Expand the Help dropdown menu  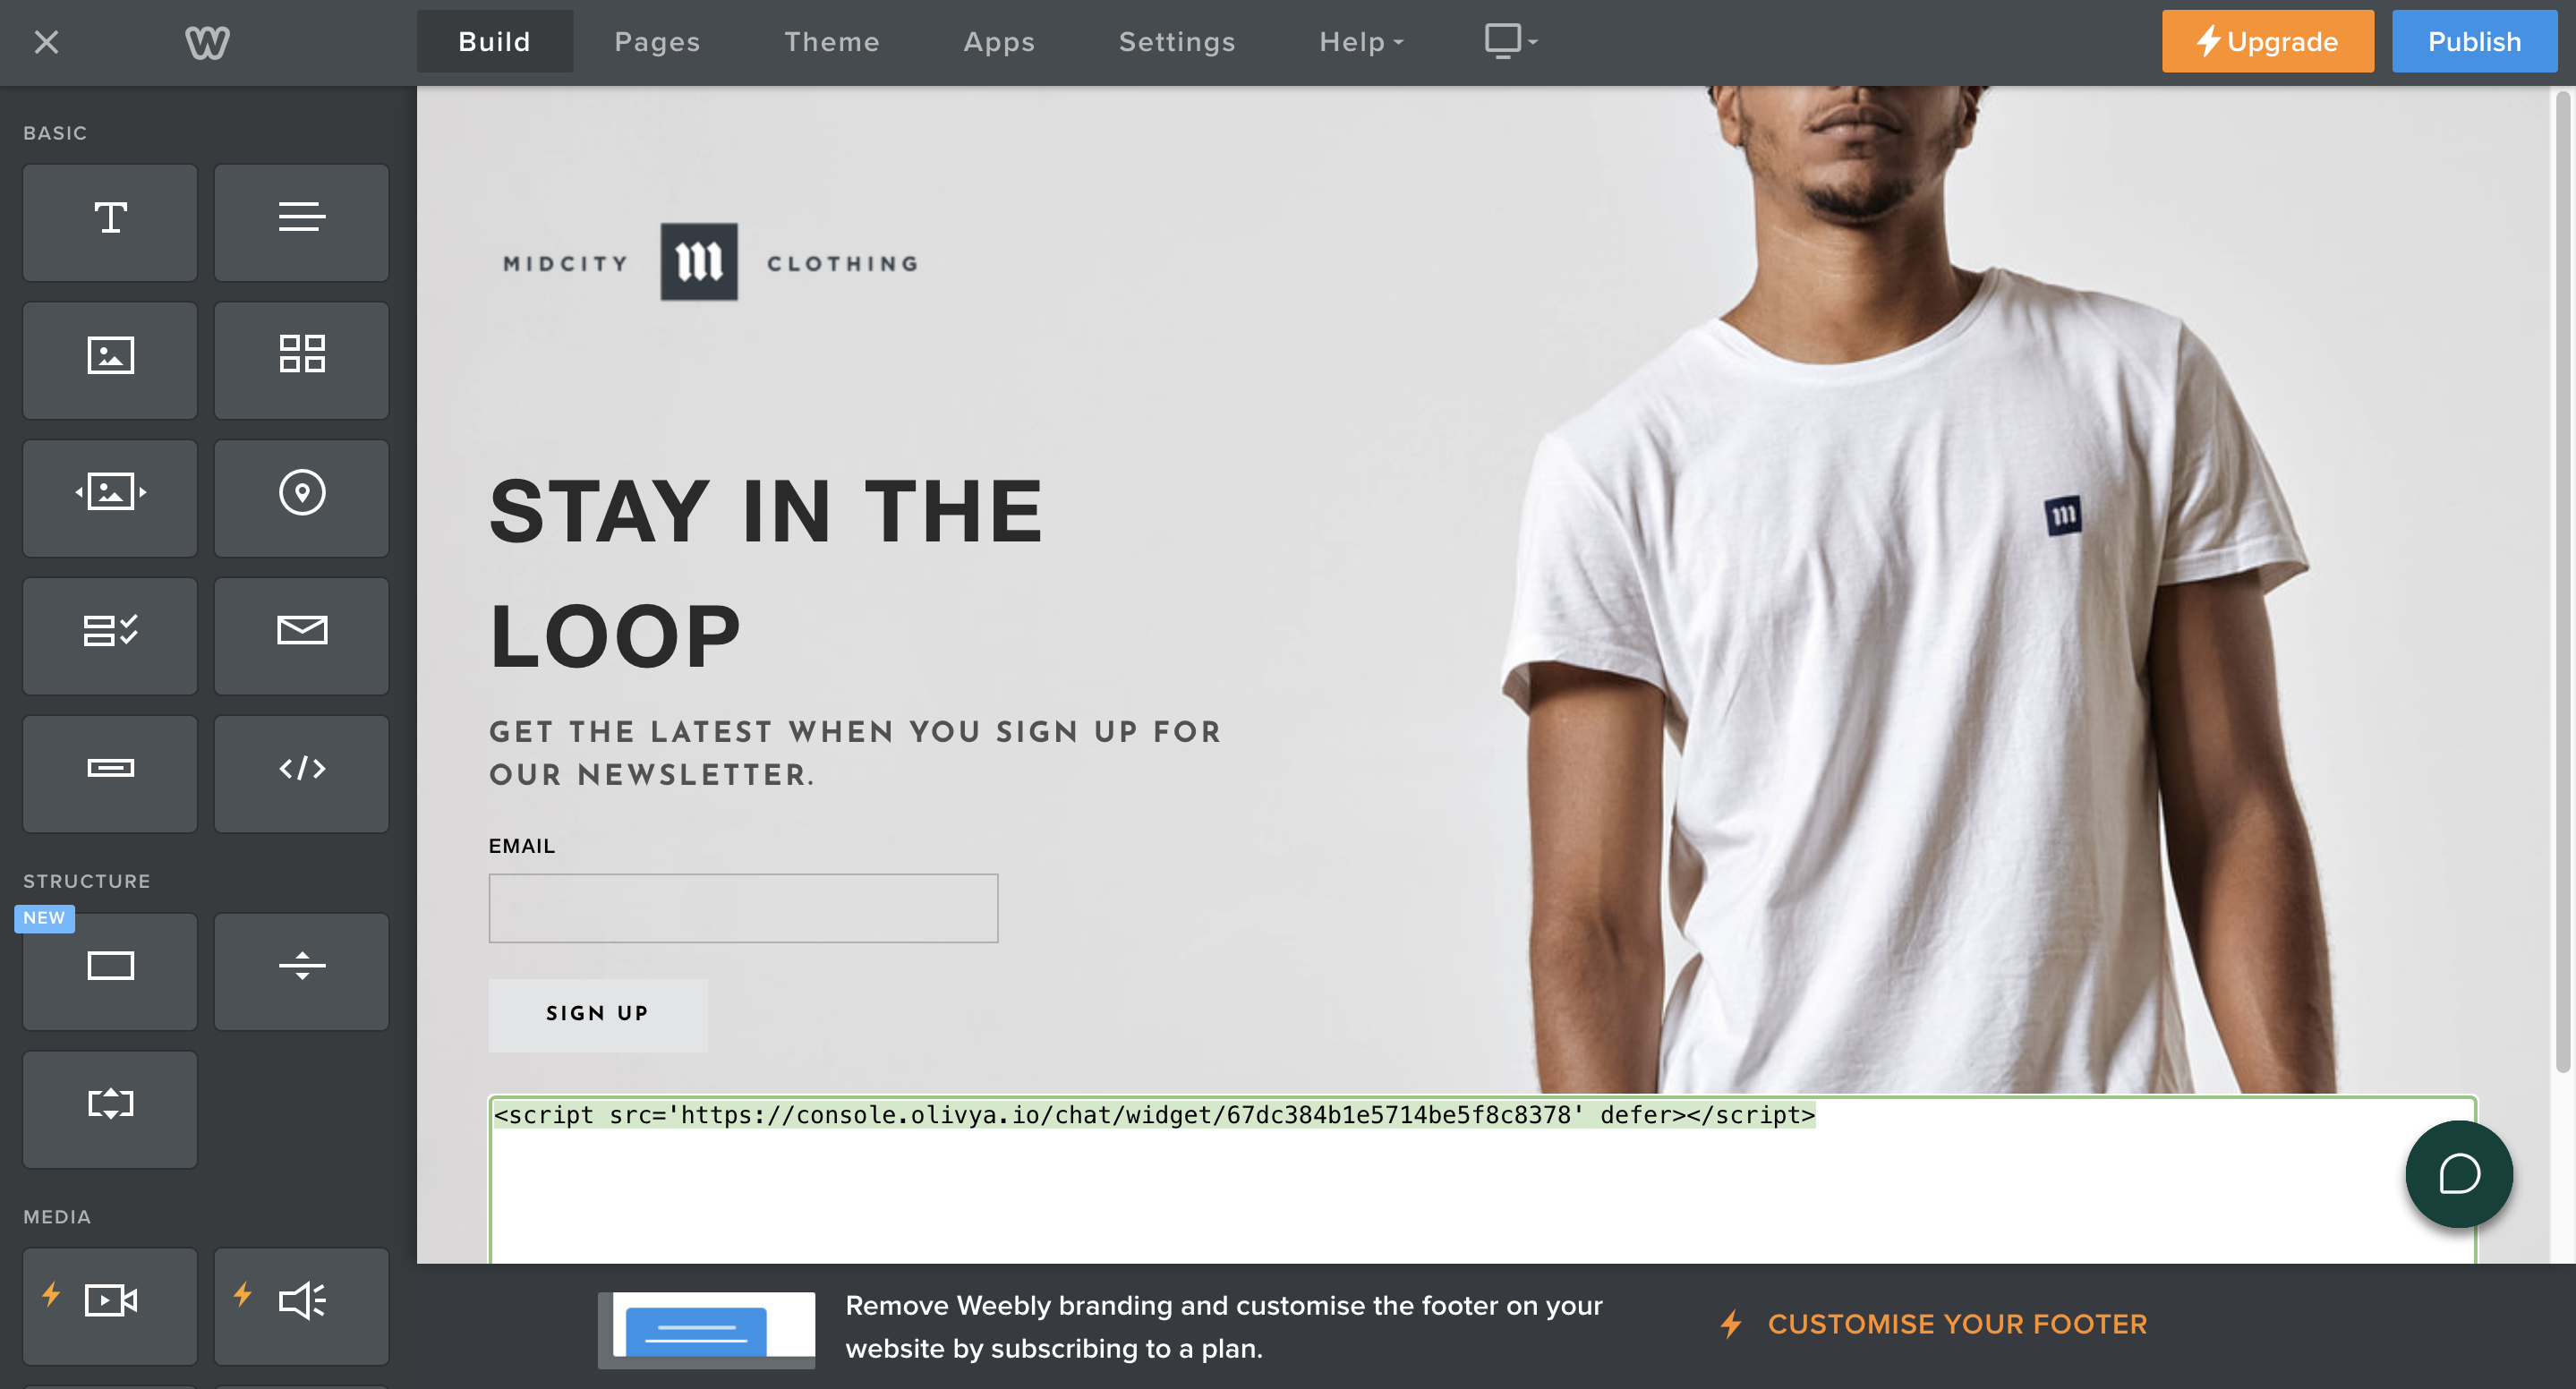pos(1361,42)
